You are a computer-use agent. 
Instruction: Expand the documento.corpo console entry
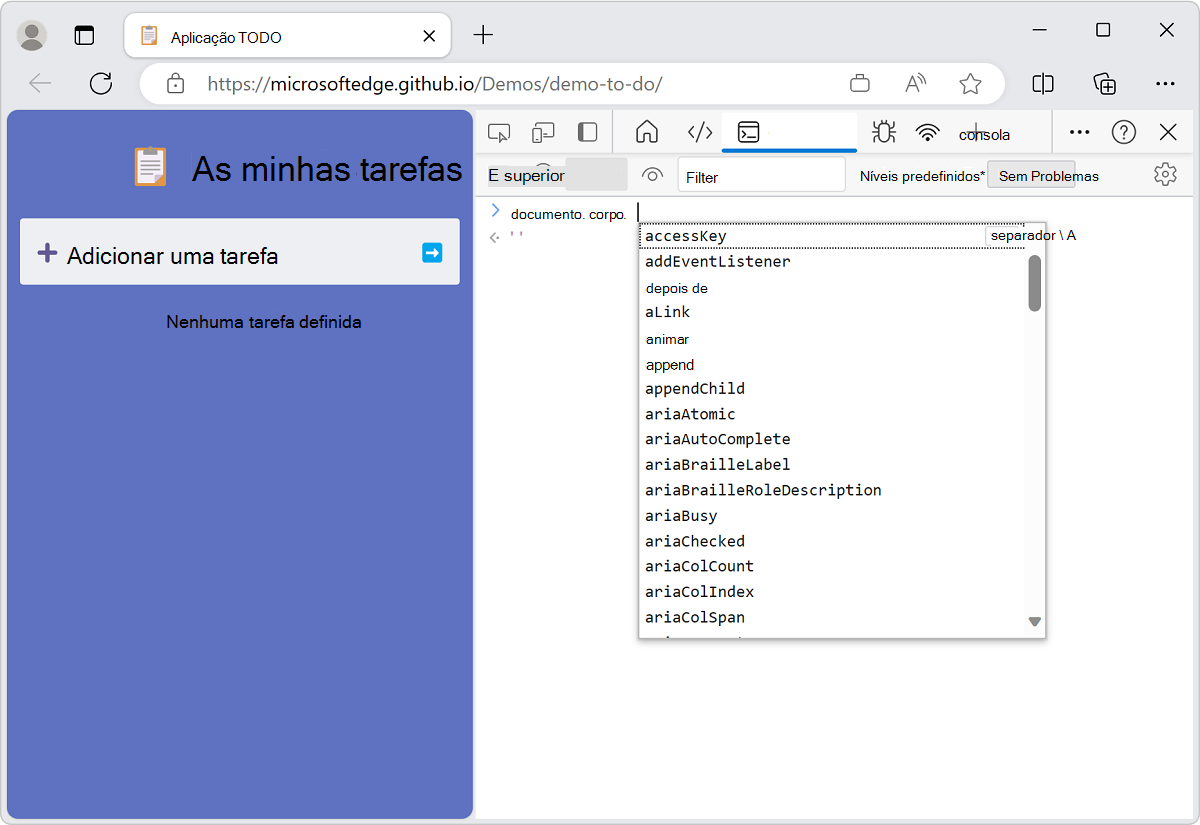tap(495, 211)
